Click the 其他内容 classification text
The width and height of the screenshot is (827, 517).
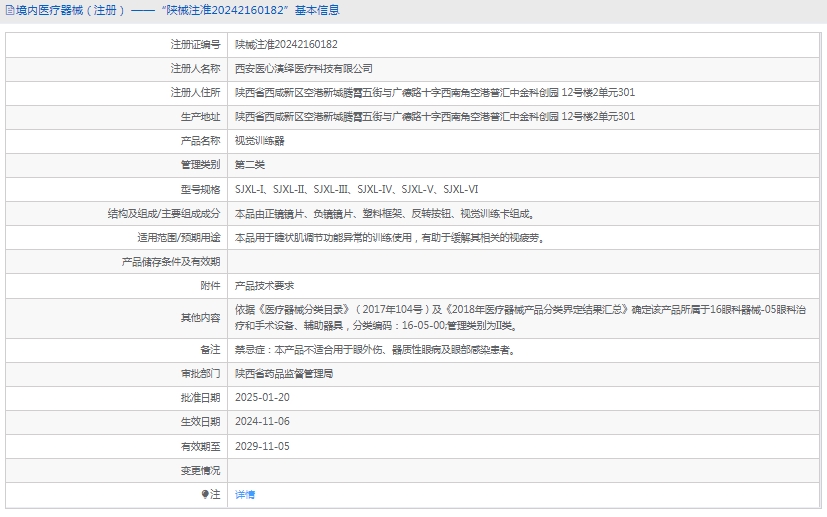coord(520,318)
